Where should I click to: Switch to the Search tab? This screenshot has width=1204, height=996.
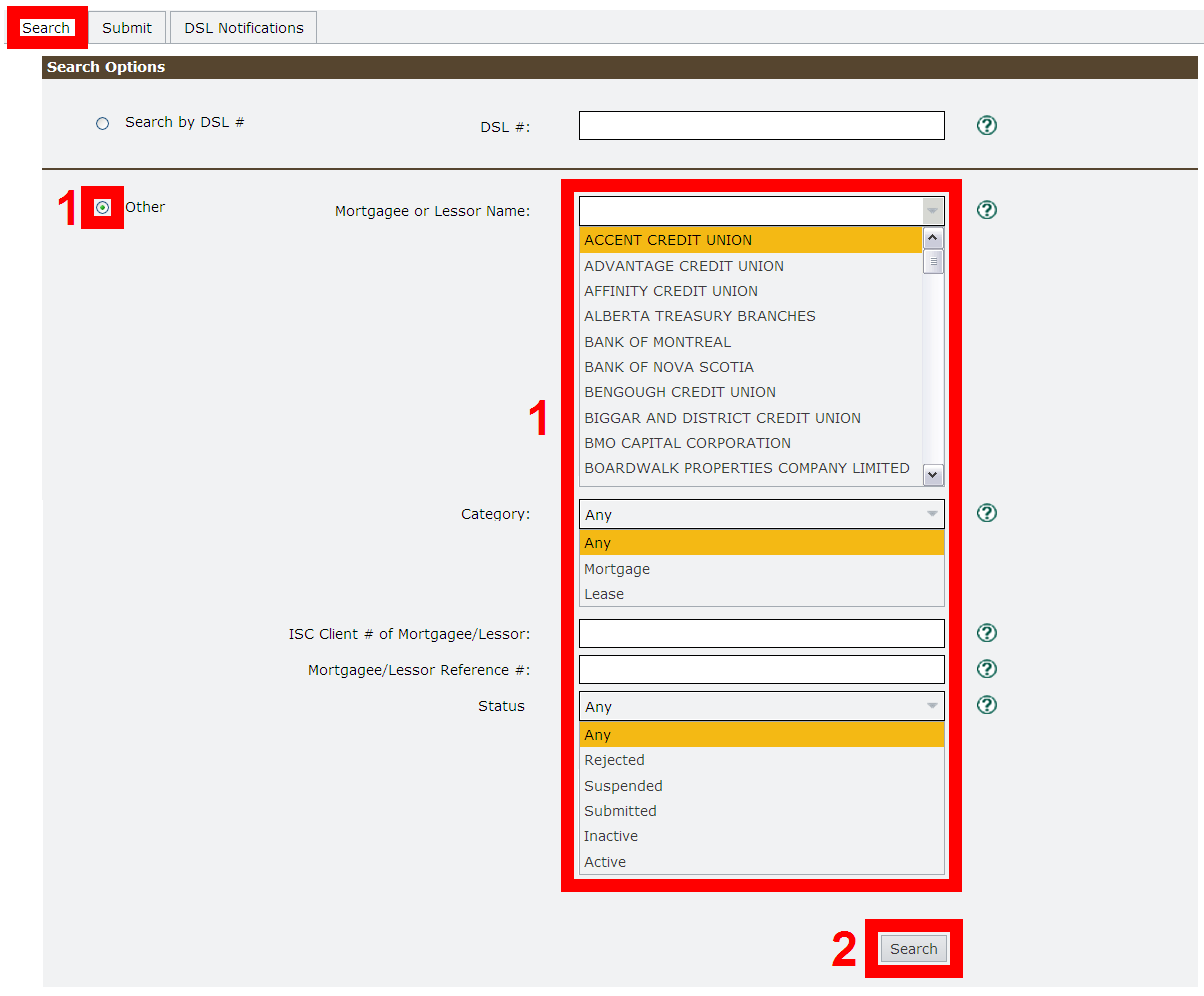pos(46,28)
